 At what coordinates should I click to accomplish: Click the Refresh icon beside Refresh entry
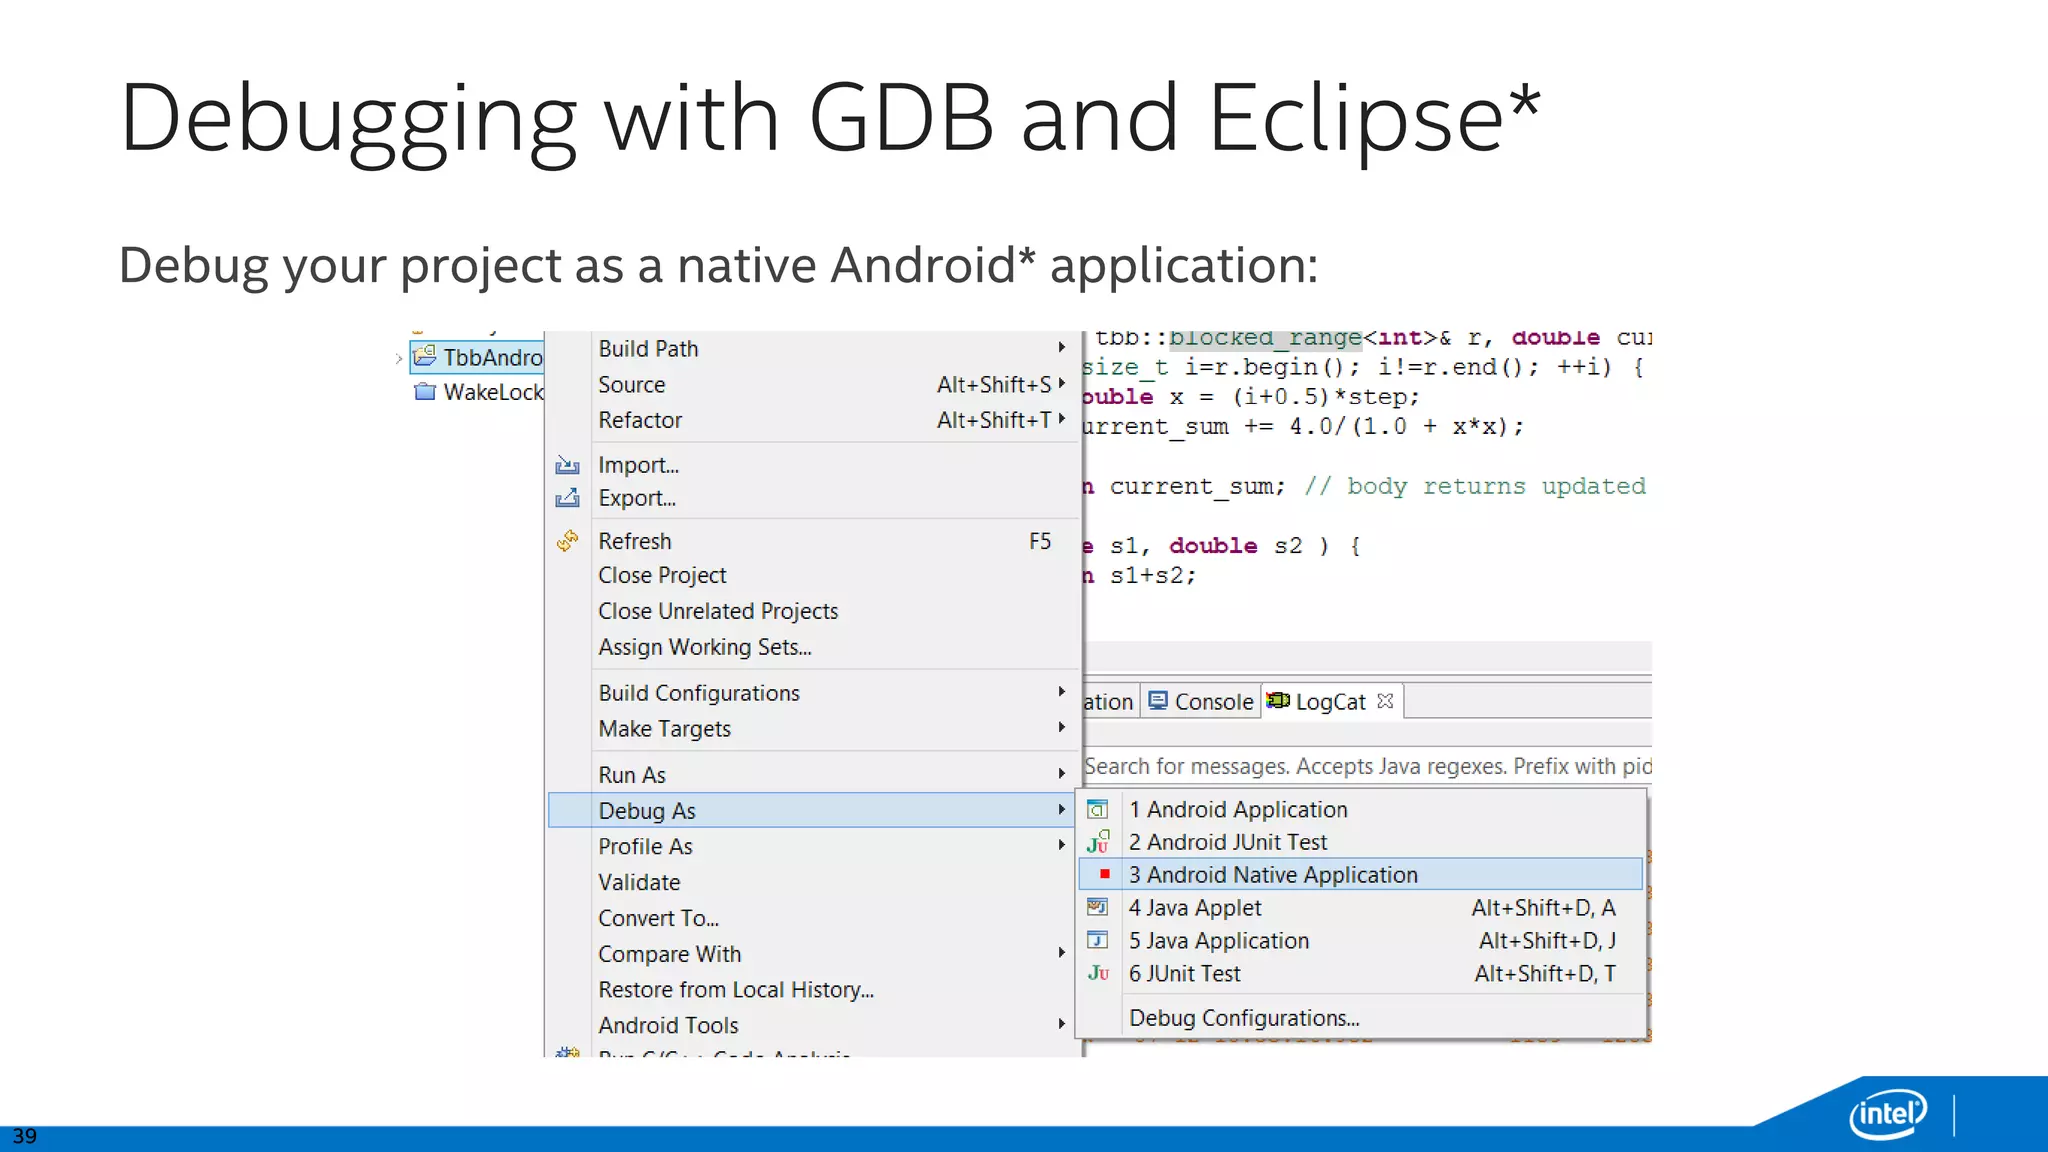point(567,541)
